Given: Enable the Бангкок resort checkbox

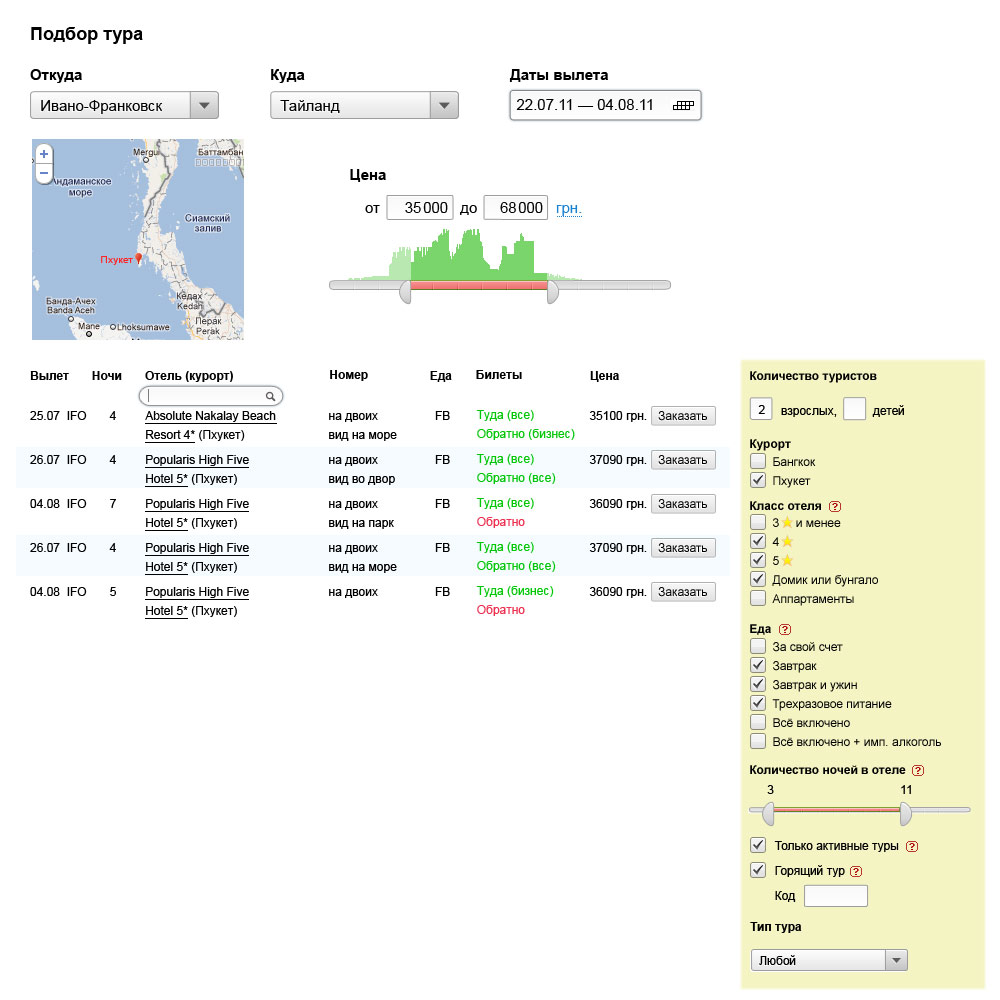Looking at the screenshot, I should [x=758, y=462].
